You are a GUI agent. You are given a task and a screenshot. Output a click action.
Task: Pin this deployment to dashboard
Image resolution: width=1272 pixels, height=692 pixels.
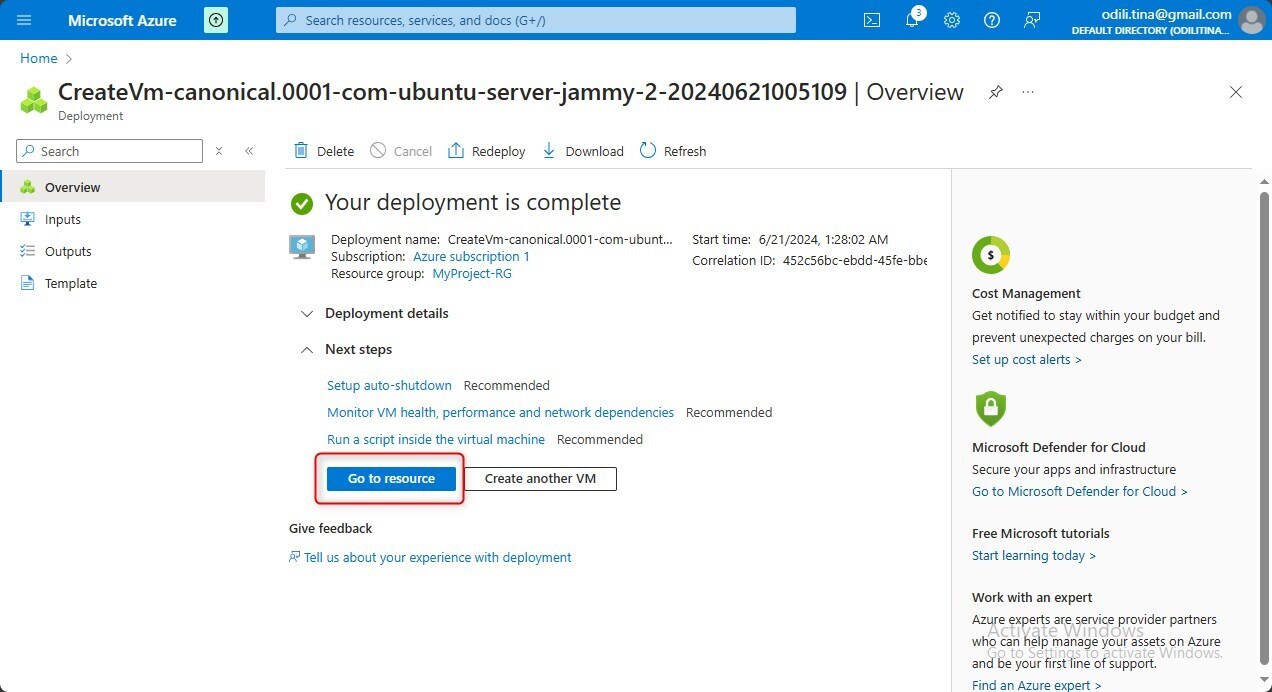995,92
